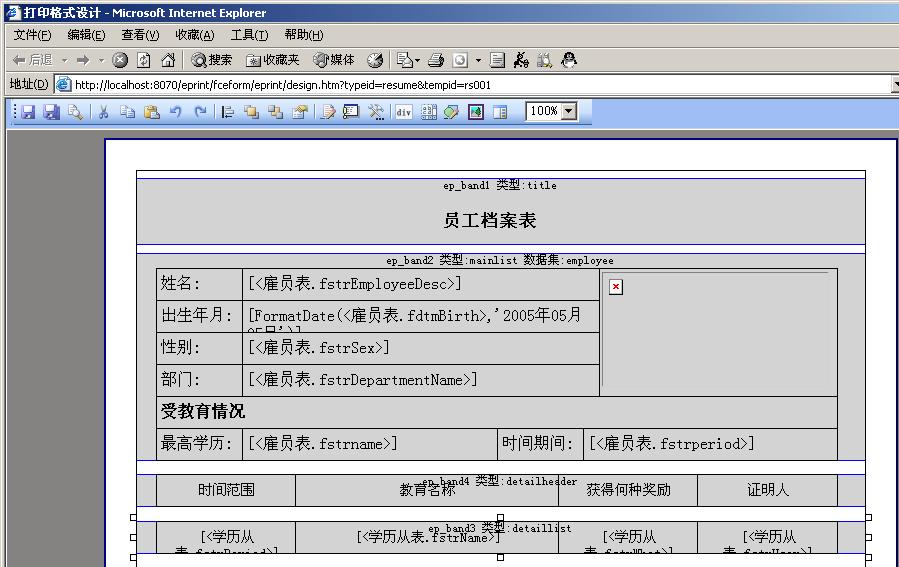Viewport: 899px width, 567px height.
Task: Select the fstrDepartmentName field cell
Action: click(421, 380)
